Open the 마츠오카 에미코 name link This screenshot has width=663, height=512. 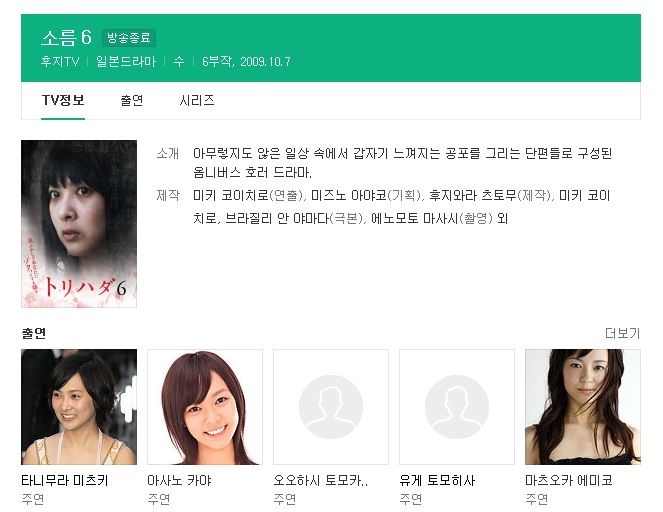pos(569,480)
